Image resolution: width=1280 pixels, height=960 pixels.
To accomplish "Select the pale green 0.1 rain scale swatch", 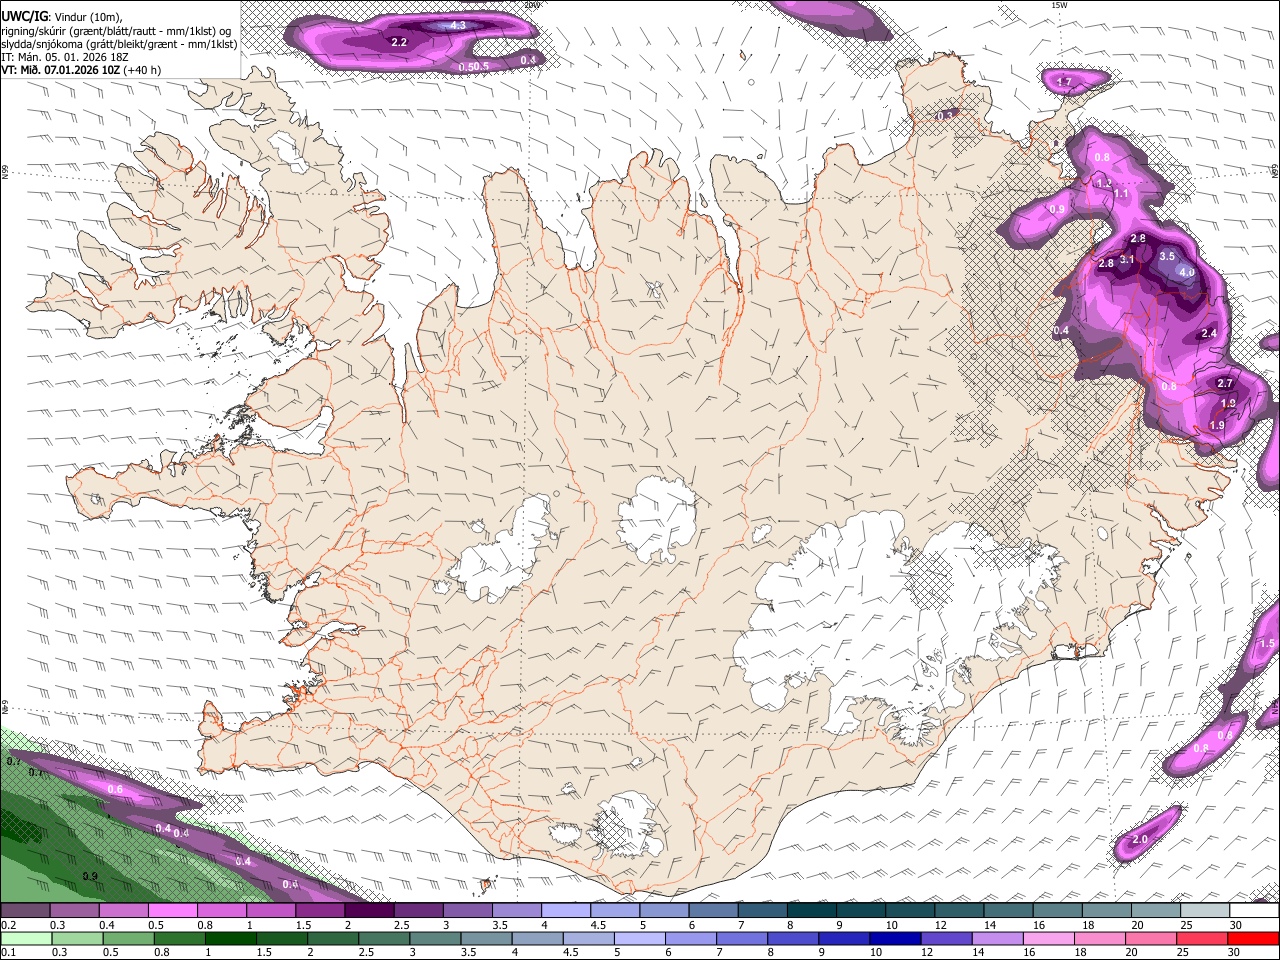I will point(26,938).
